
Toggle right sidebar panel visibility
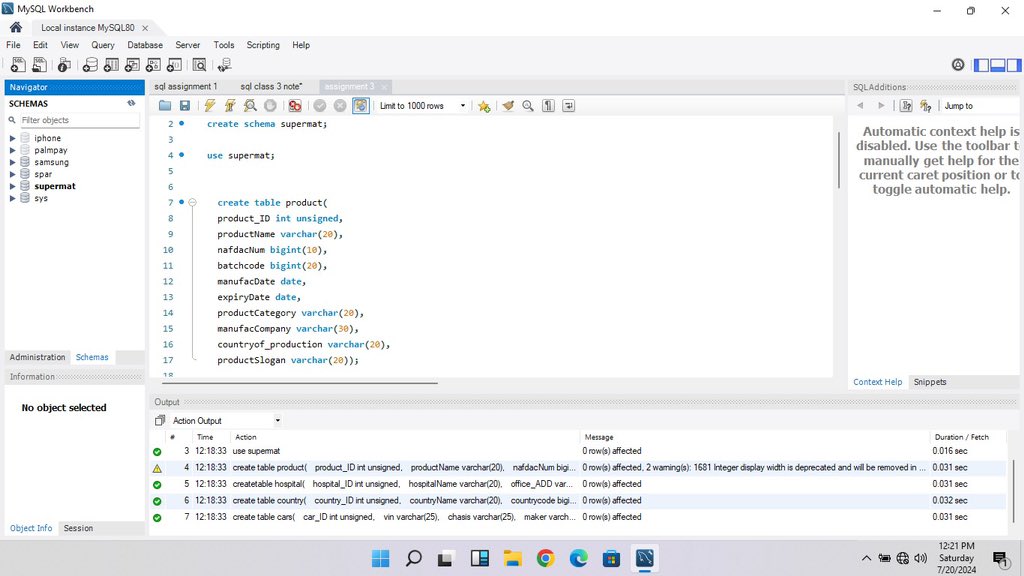1014,65
